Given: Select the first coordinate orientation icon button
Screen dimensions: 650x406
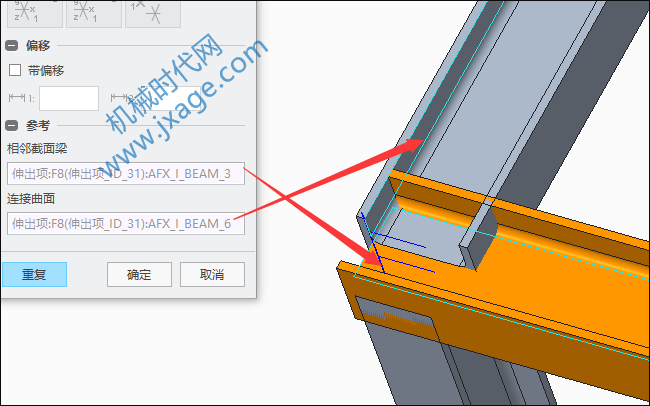Looking at the screenshot, I should [35, 13].
